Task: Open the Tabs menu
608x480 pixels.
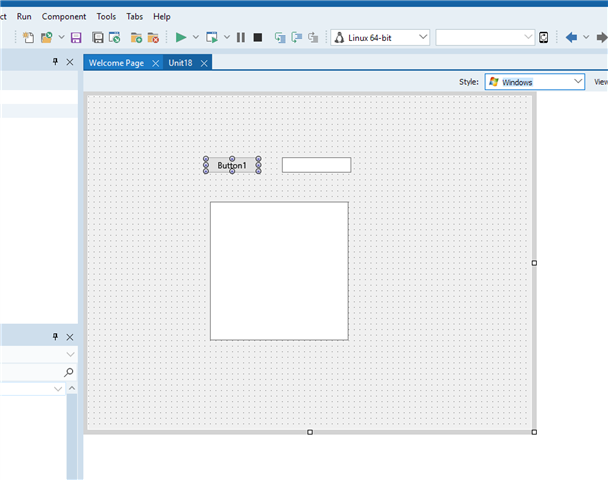Action: point(135,17)
